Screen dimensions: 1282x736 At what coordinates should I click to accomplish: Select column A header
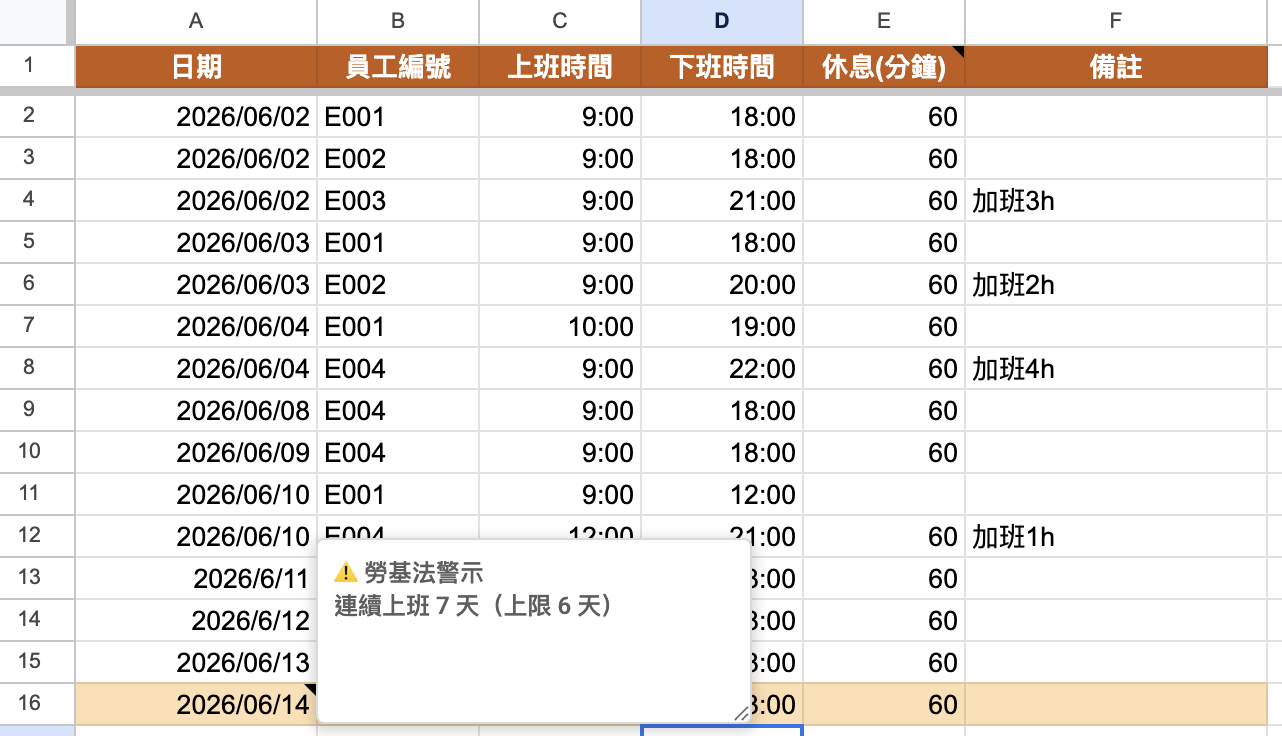(x=196, y=22)
